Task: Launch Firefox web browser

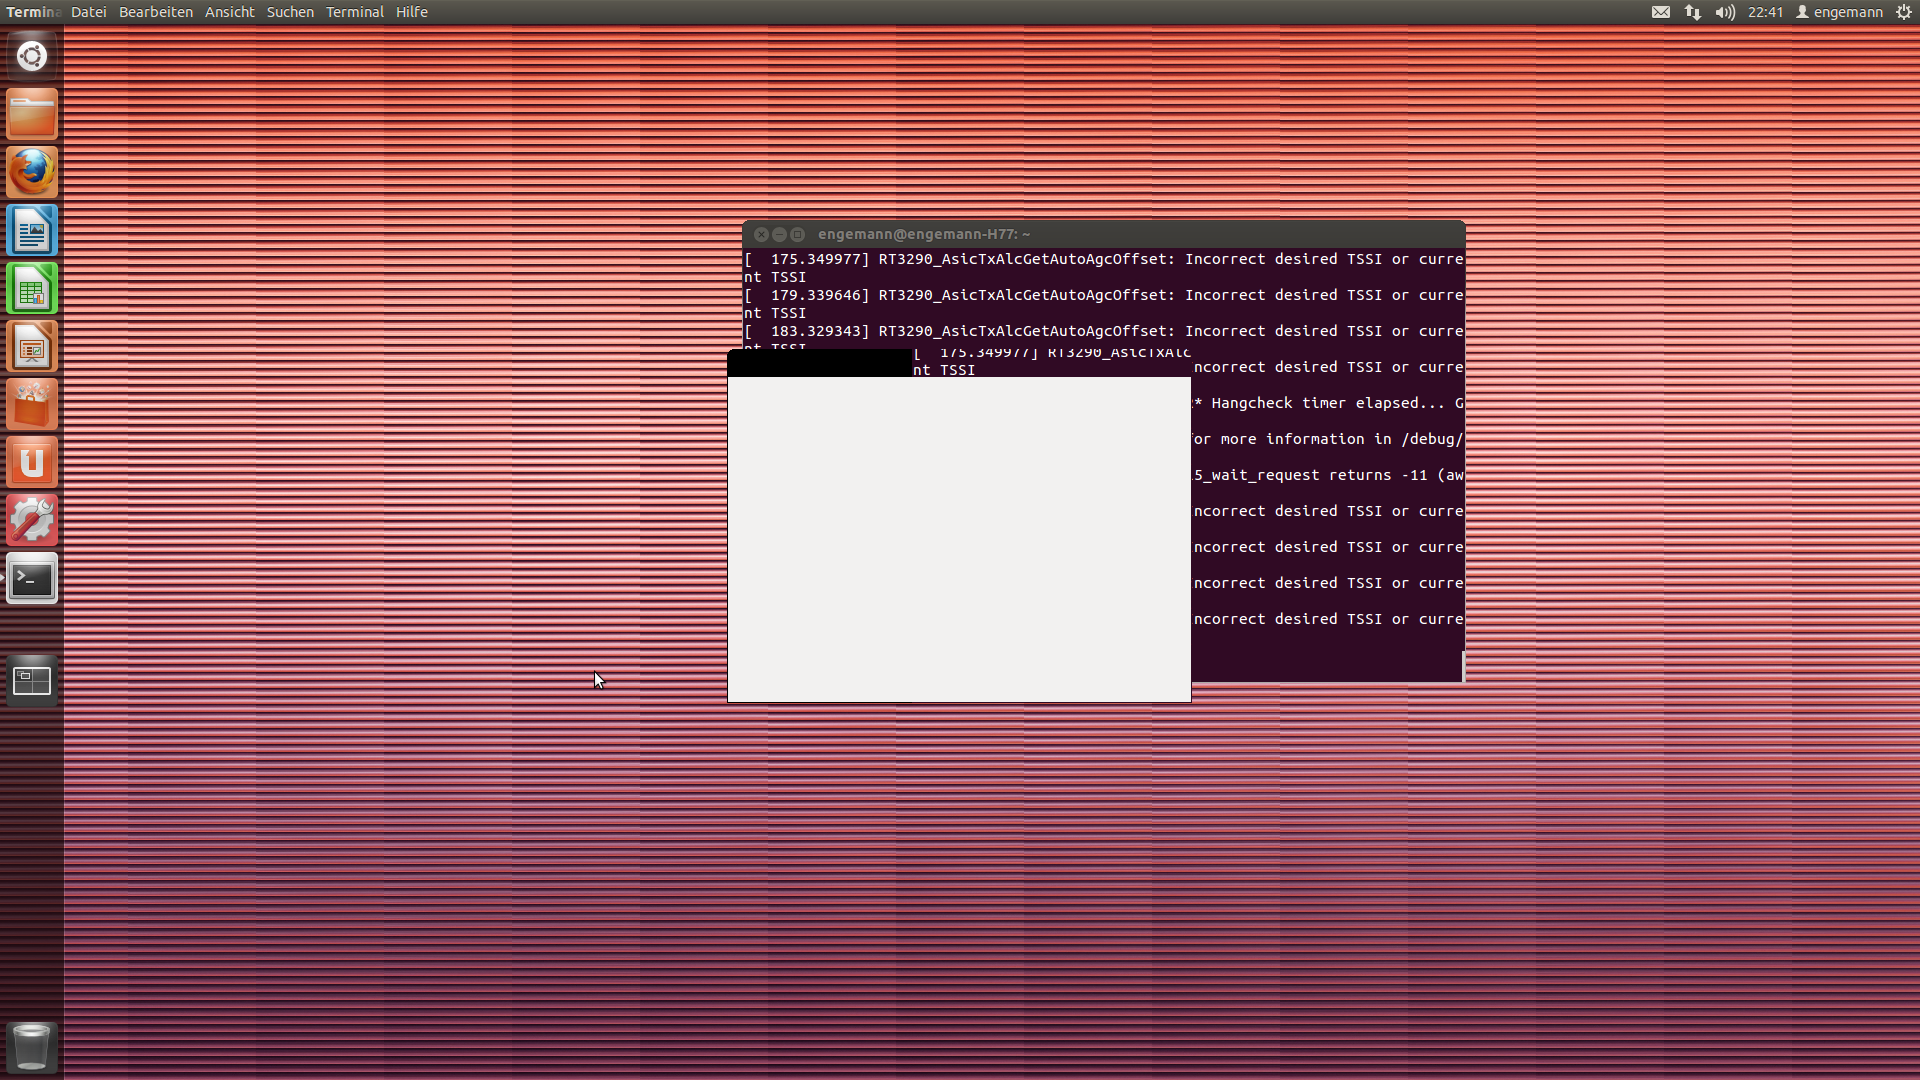Action: point(32,173)
